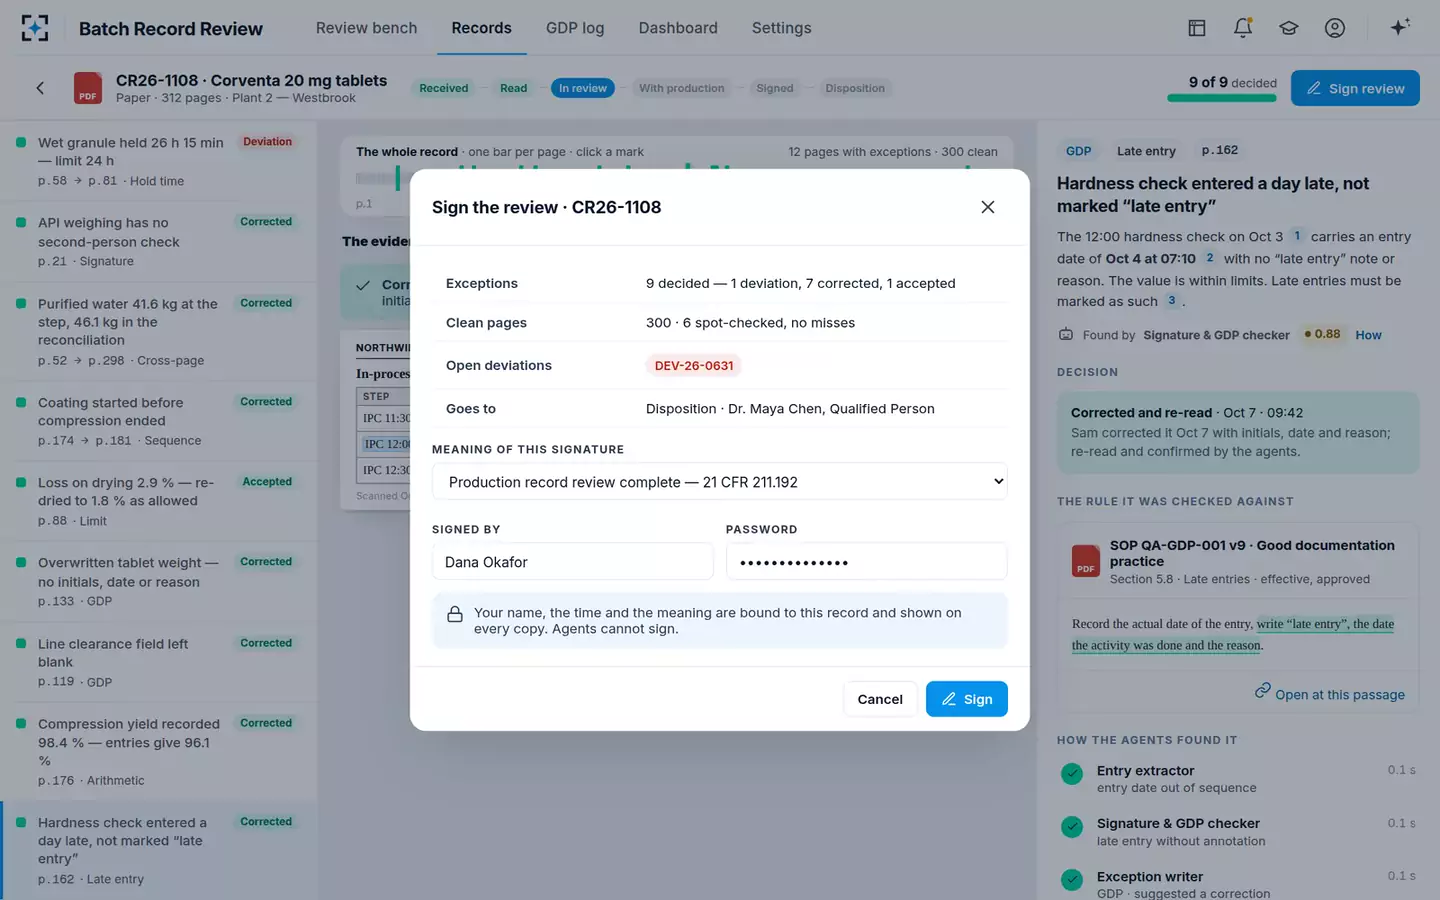Click the p.162 page reference tag
The width and height of the screenshot is (1440, 900).
[x=1219, y=150]
